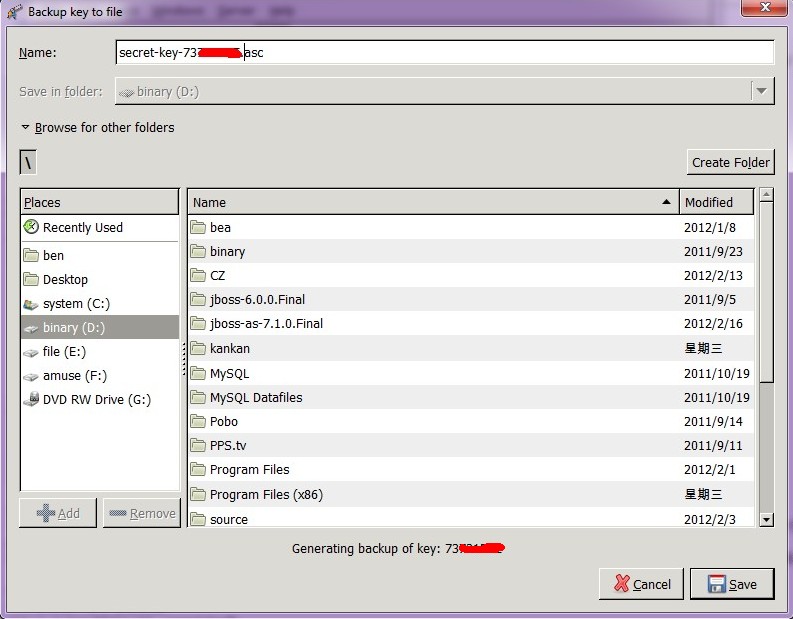Image resolution: width=793 pixels, height=619 pixels.
Task: Click the Remove bookmark button
Action: point(142,513)
